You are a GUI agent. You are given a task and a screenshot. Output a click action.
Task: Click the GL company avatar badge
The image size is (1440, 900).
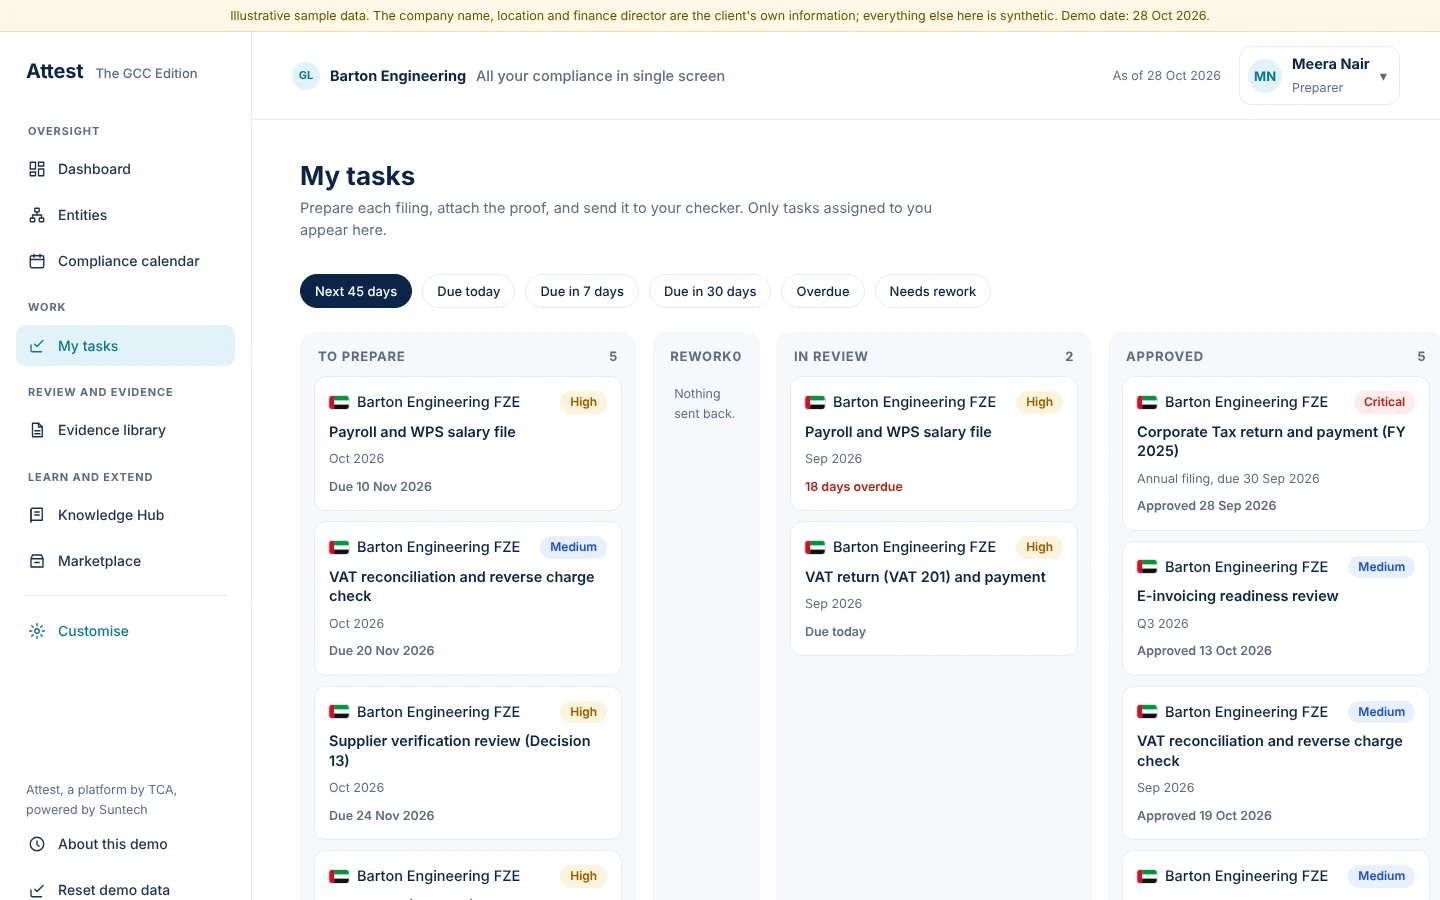coord(306,76)
